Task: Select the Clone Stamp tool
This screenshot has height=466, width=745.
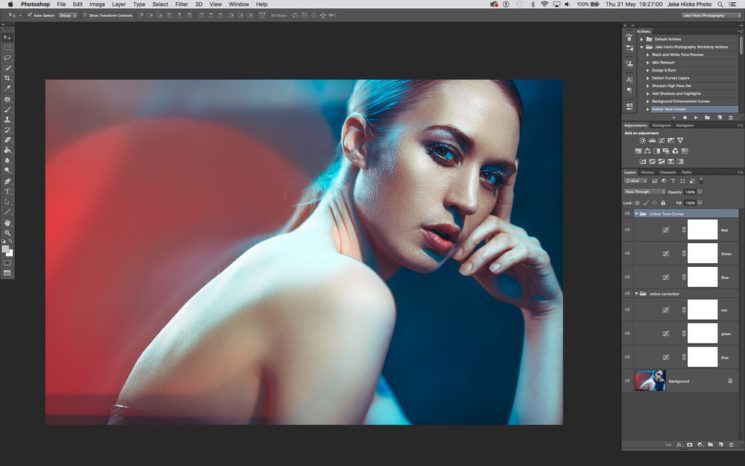Action: point(7,120)
